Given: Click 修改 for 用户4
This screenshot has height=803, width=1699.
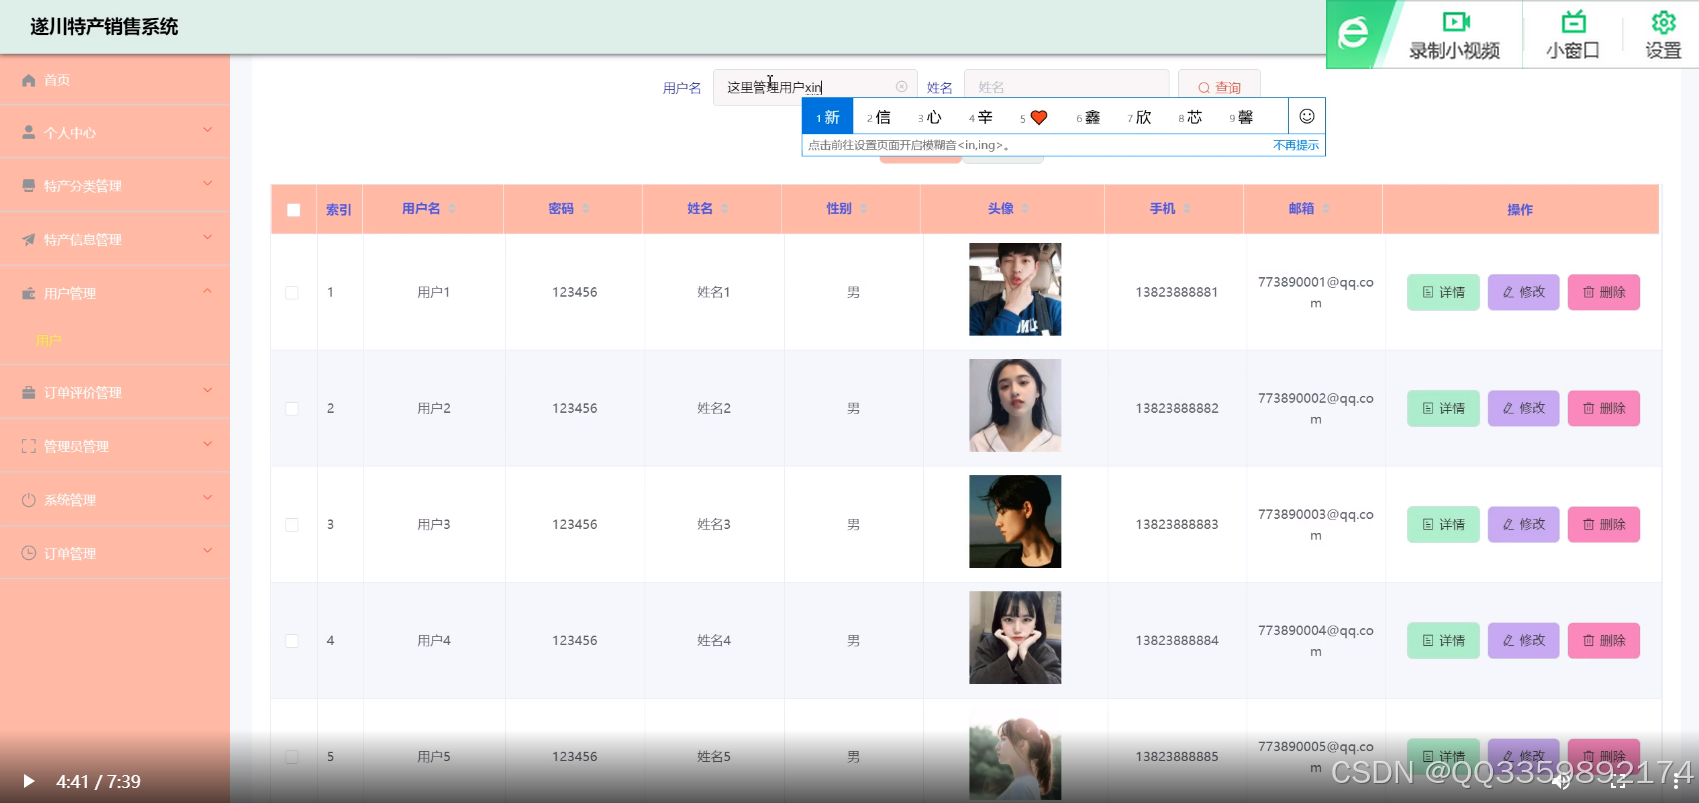Looking at the screenshot, I should [x=1524, y=640].
